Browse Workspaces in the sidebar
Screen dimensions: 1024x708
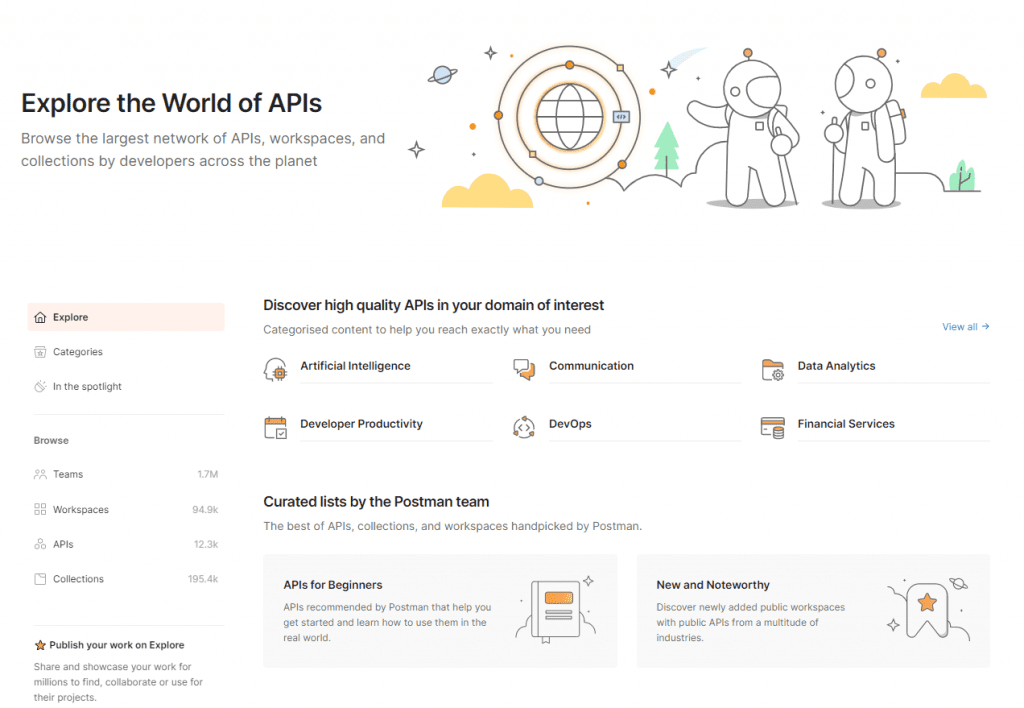coord(126,509)
